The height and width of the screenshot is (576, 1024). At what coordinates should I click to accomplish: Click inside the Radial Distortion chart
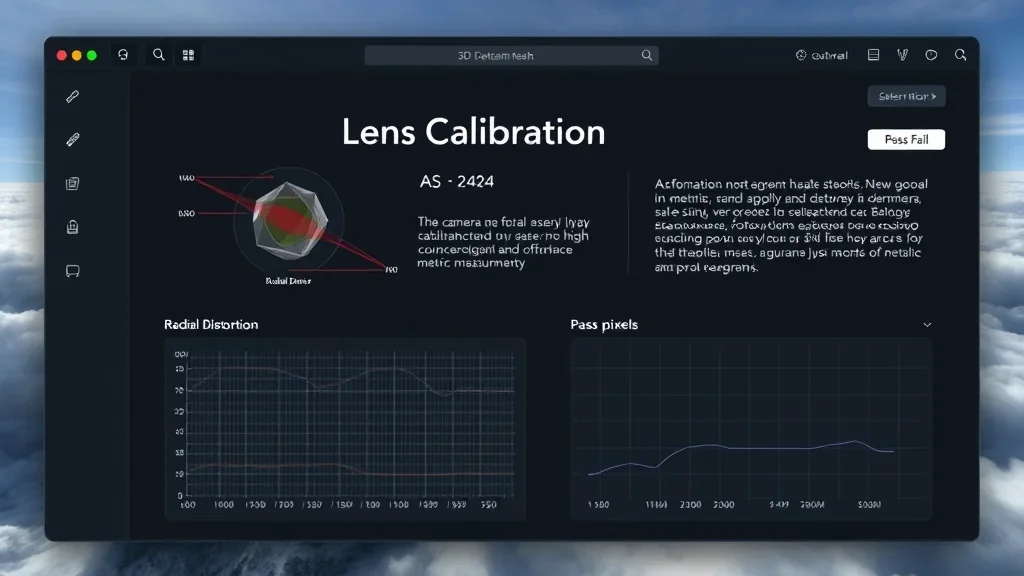click(x=345, y=428)
